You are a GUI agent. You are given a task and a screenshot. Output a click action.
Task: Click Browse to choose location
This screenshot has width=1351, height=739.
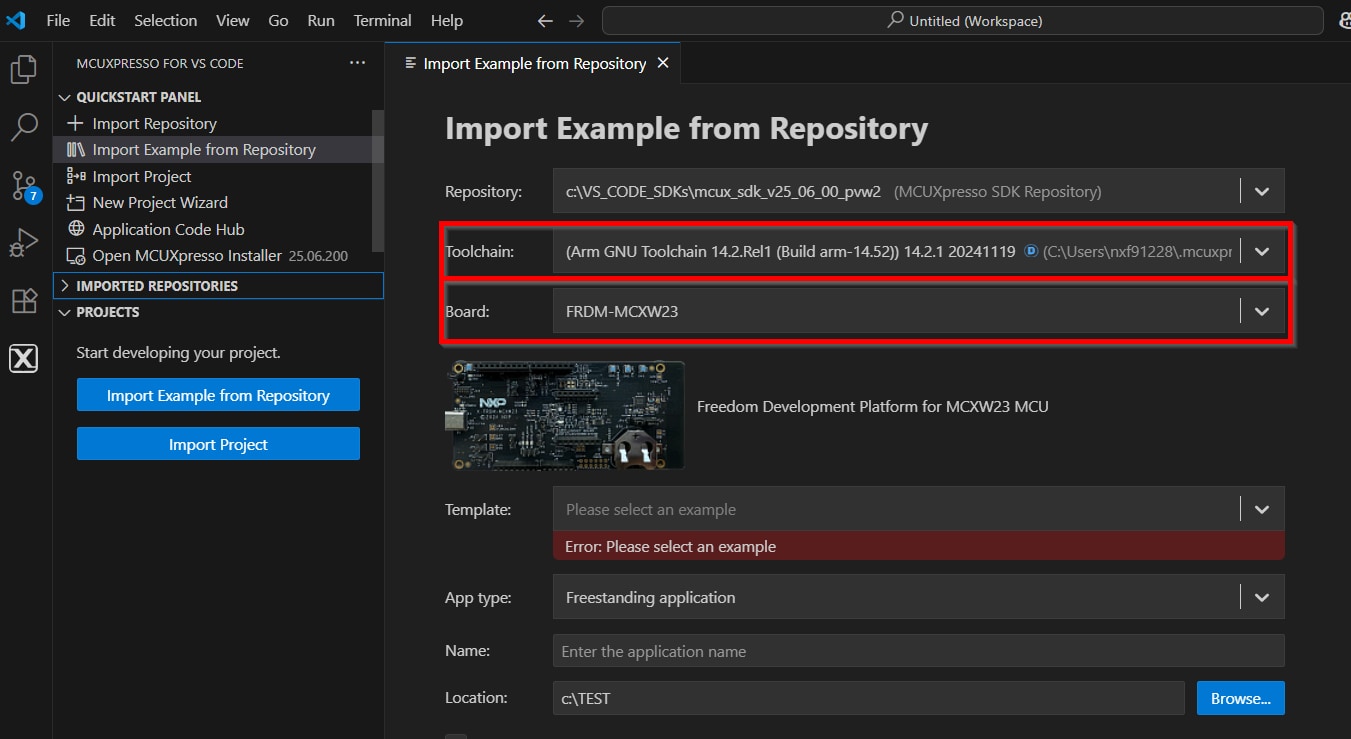[x=1240, y=698]
